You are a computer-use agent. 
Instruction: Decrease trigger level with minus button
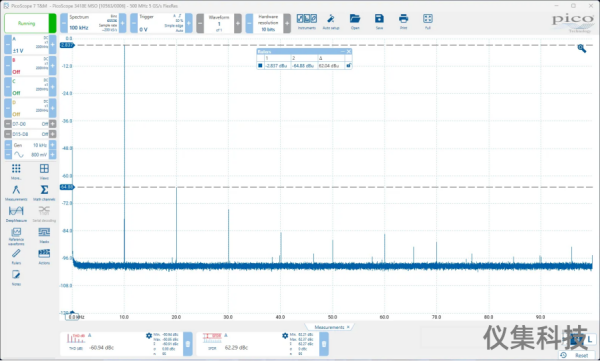coord(134,23)
